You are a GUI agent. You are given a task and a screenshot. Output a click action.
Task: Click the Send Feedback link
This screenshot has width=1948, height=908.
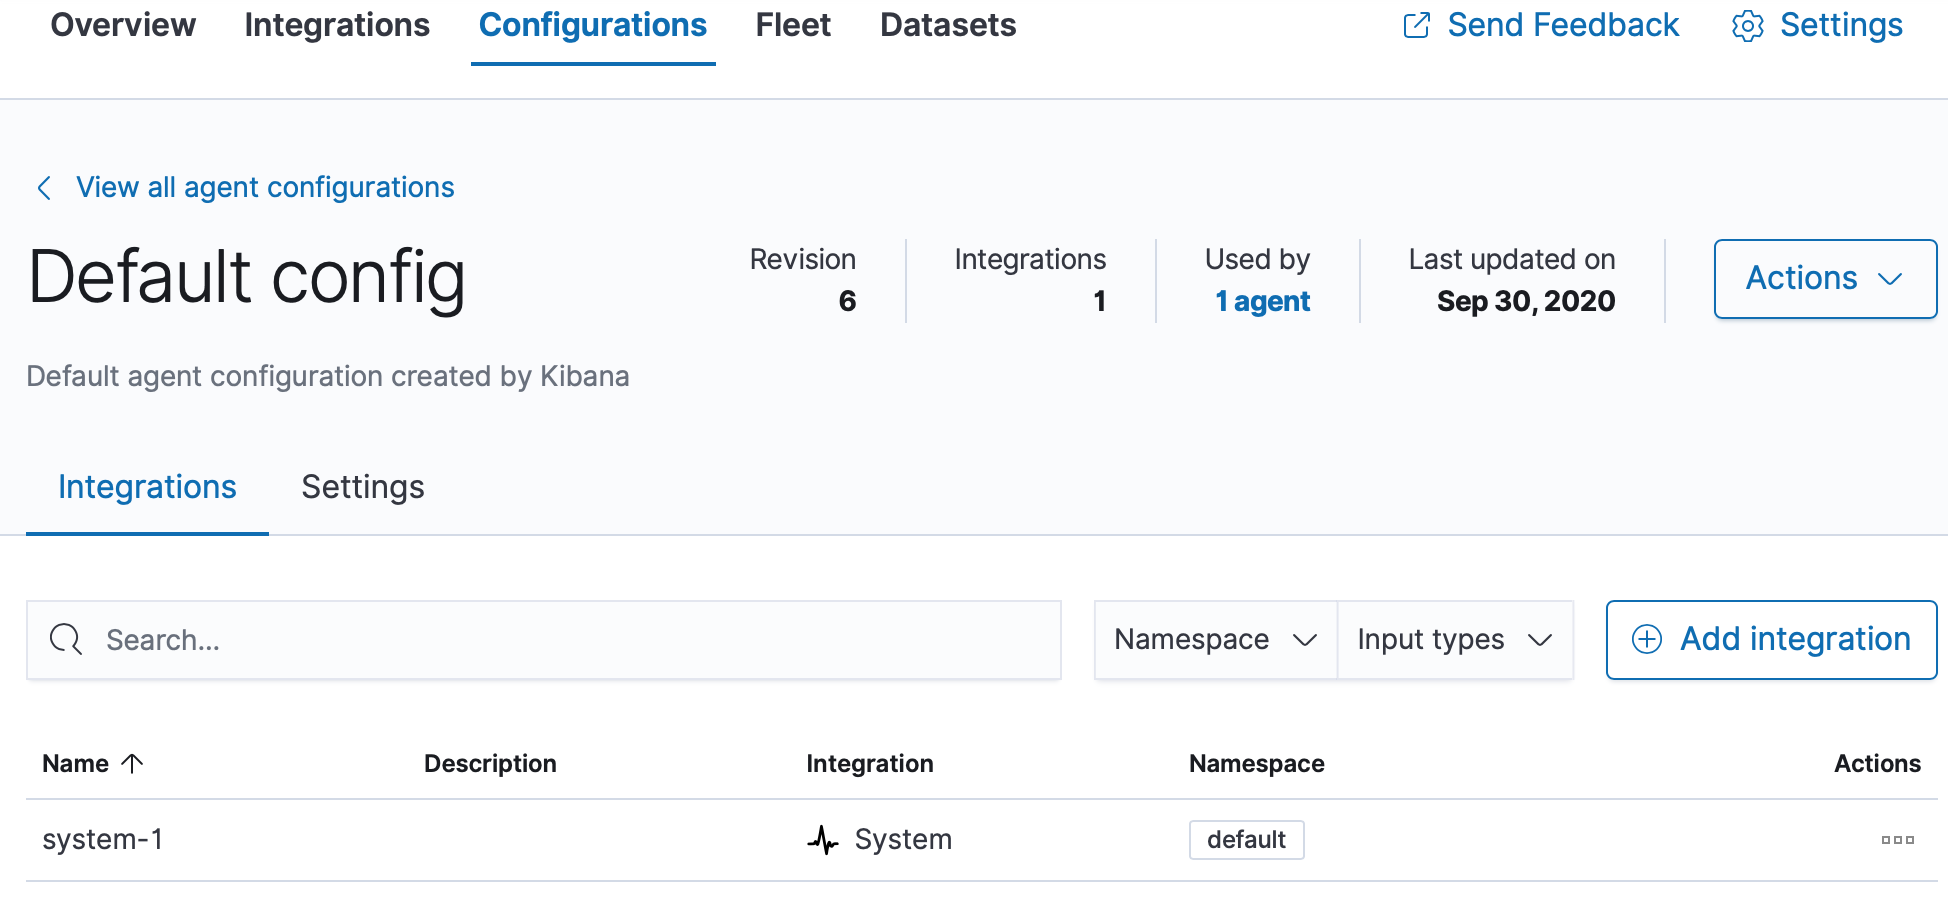tap(1563, 25)
